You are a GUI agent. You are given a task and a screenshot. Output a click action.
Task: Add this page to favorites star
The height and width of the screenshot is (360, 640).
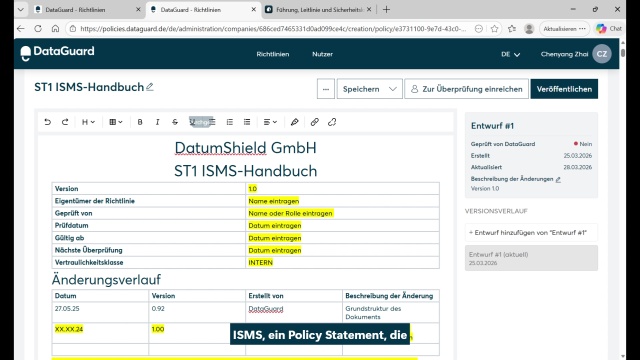tap(495, 29)
